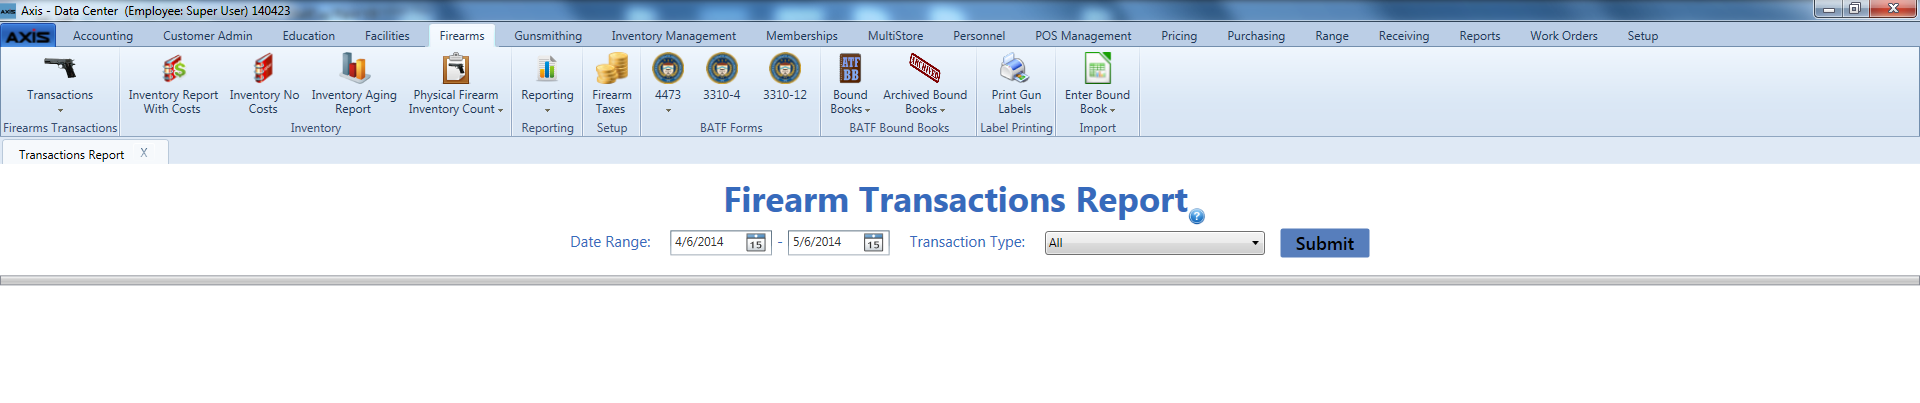Click the help question mark icon
Viewport: 1920px width, 403px height.
coord(1197,216)
